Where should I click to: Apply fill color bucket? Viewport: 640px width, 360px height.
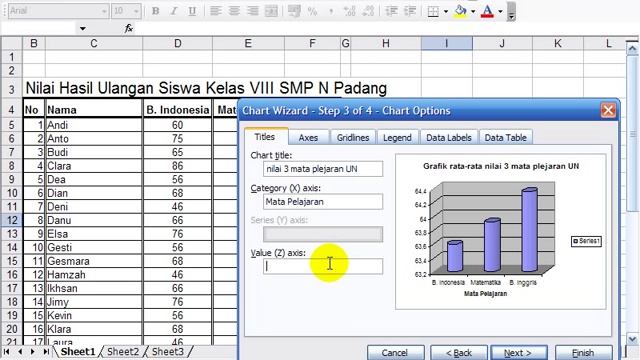point(461,11)
